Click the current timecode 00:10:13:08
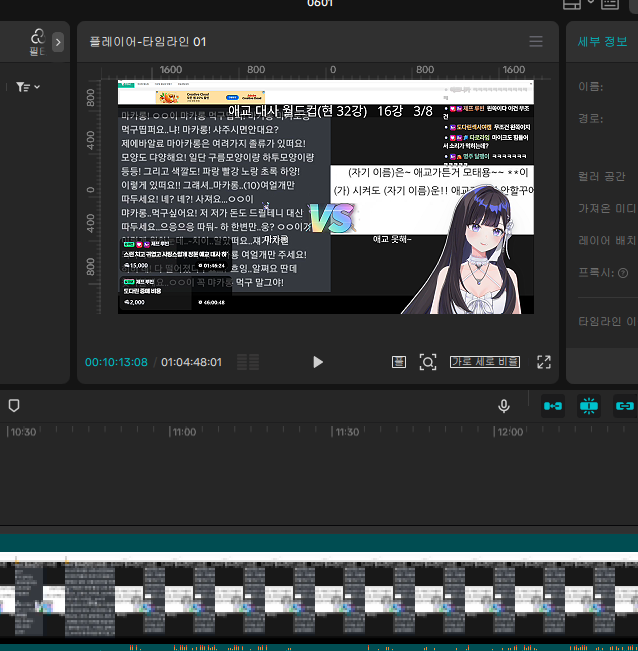The height and width of the screenshot is (651, 638). pyautogui.click(x=116, y=362)
